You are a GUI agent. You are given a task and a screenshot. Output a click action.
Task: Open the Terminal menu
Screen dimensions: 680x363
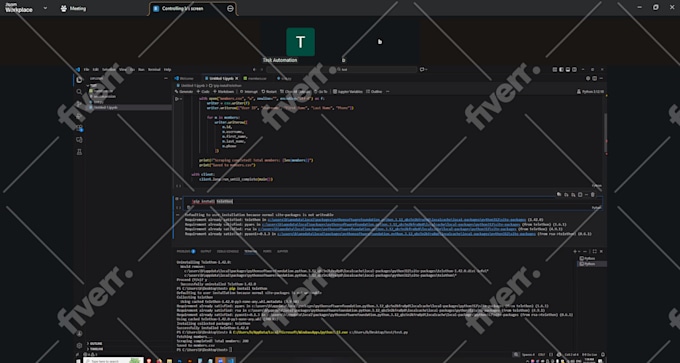154,69
